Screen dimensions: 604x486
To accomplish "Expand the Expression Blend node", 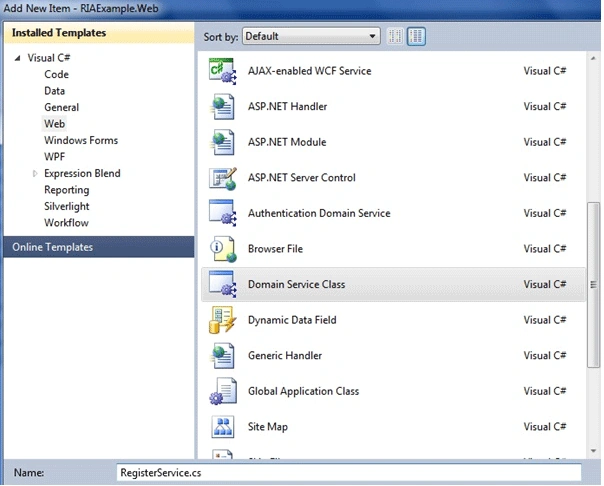I will [35, 174].
